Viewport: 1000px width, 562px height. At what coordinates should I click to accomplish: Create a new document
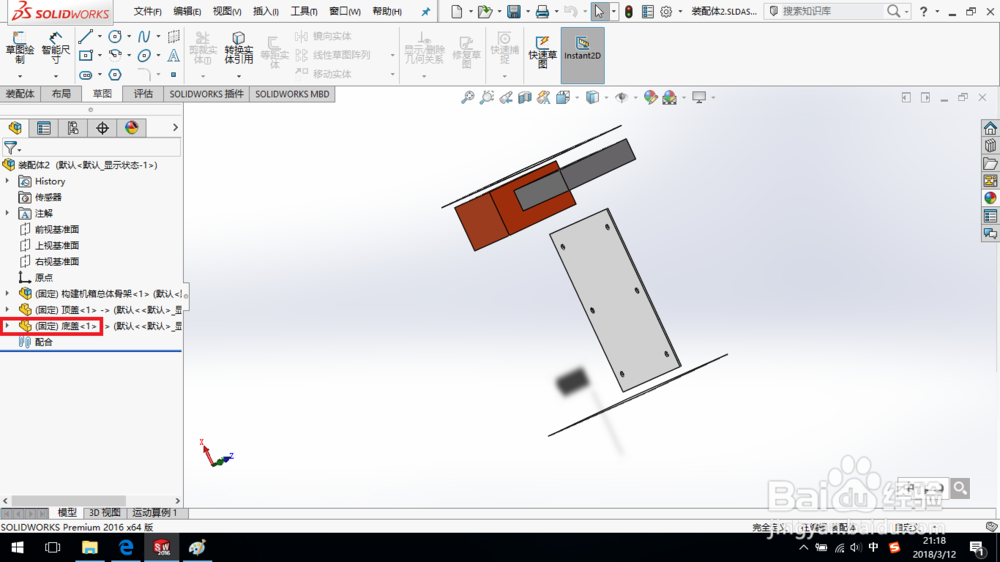(457, 11)
